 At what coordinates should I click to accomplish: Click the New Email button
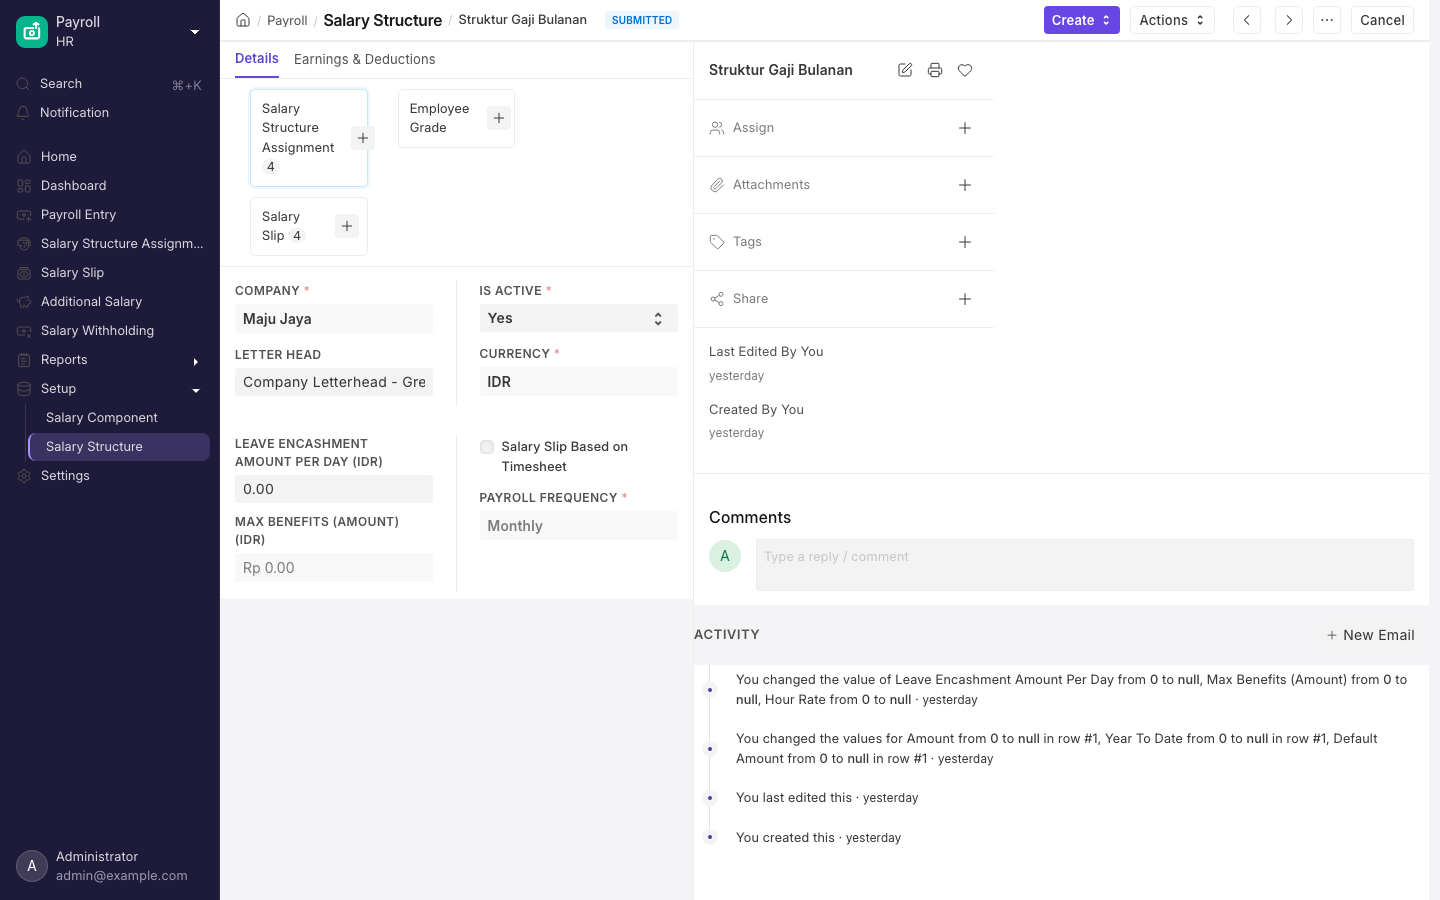tap(1370, 635)
